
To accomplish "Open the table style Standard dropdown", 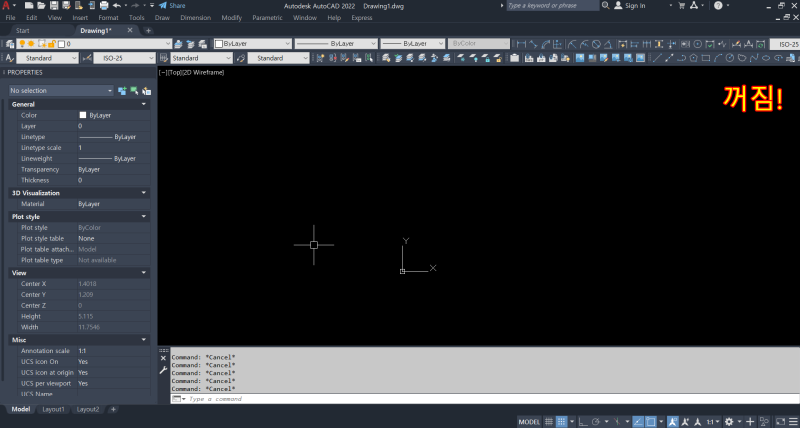I will [201, 58].
